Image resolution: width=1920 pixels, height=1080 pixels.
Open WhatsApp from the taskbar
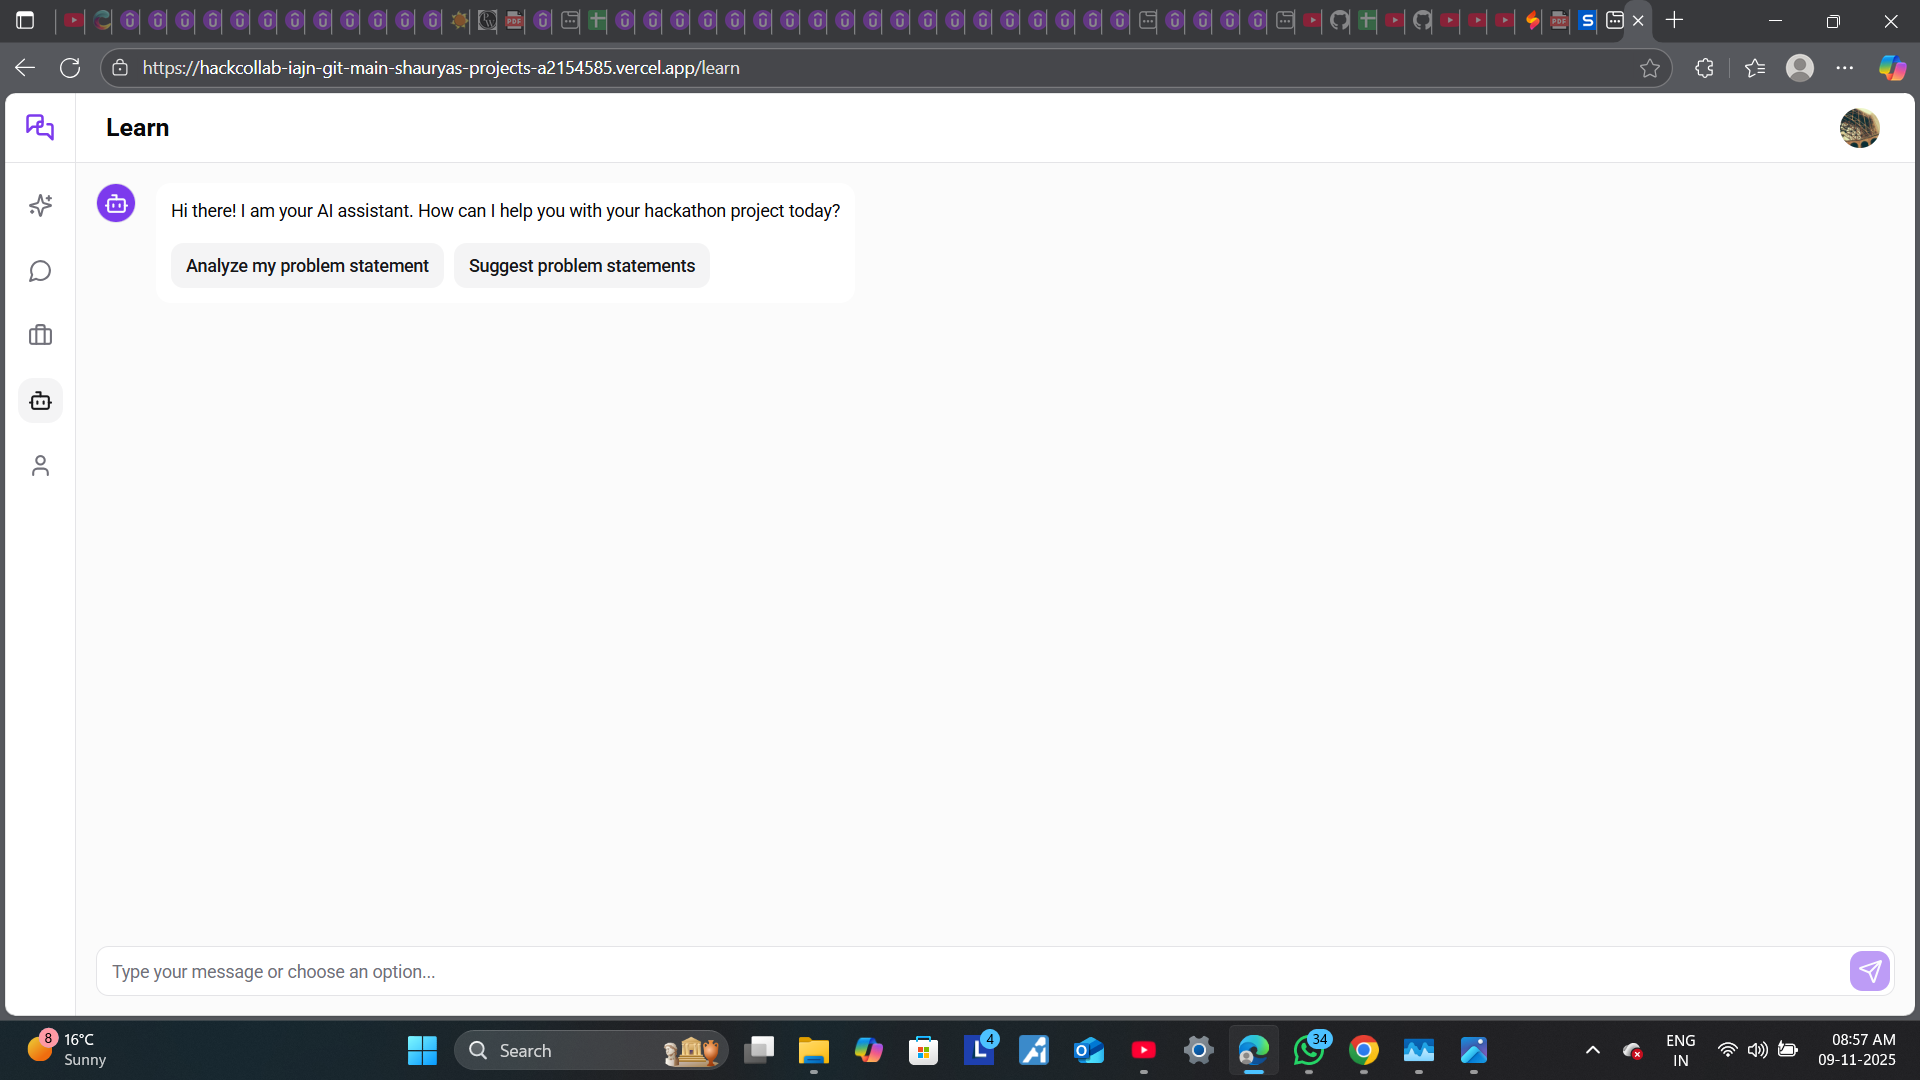tap(1308, 1050)
